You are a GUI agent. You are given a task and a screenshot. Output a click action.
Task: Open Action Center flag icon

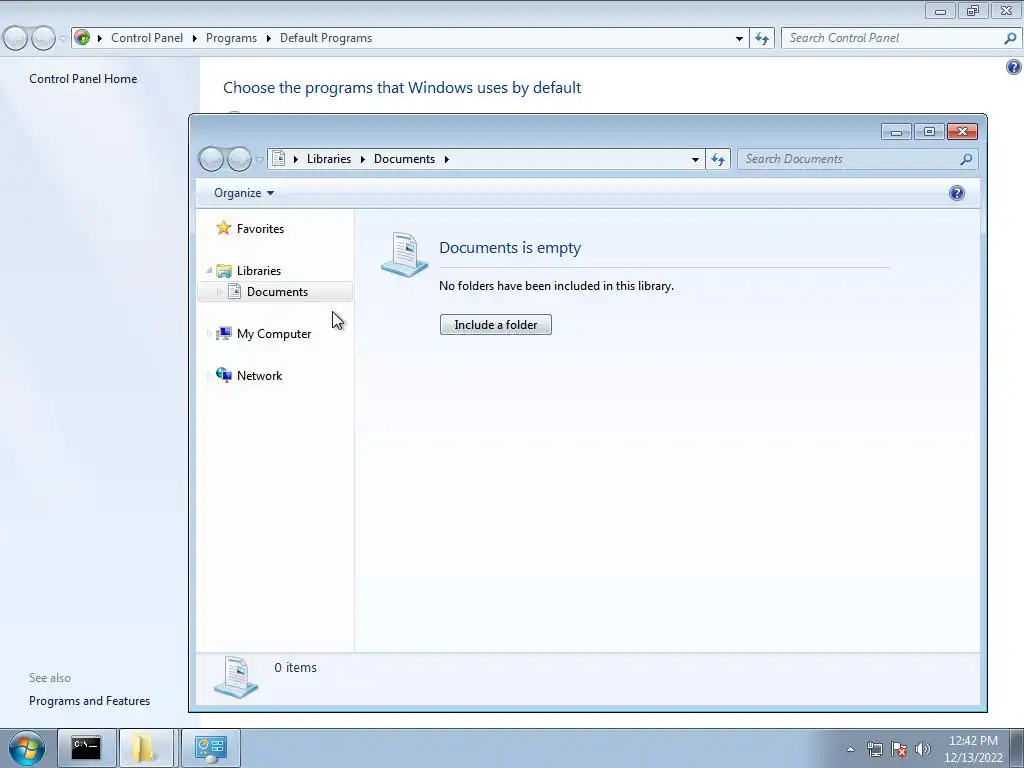click(x=899, y=749)
